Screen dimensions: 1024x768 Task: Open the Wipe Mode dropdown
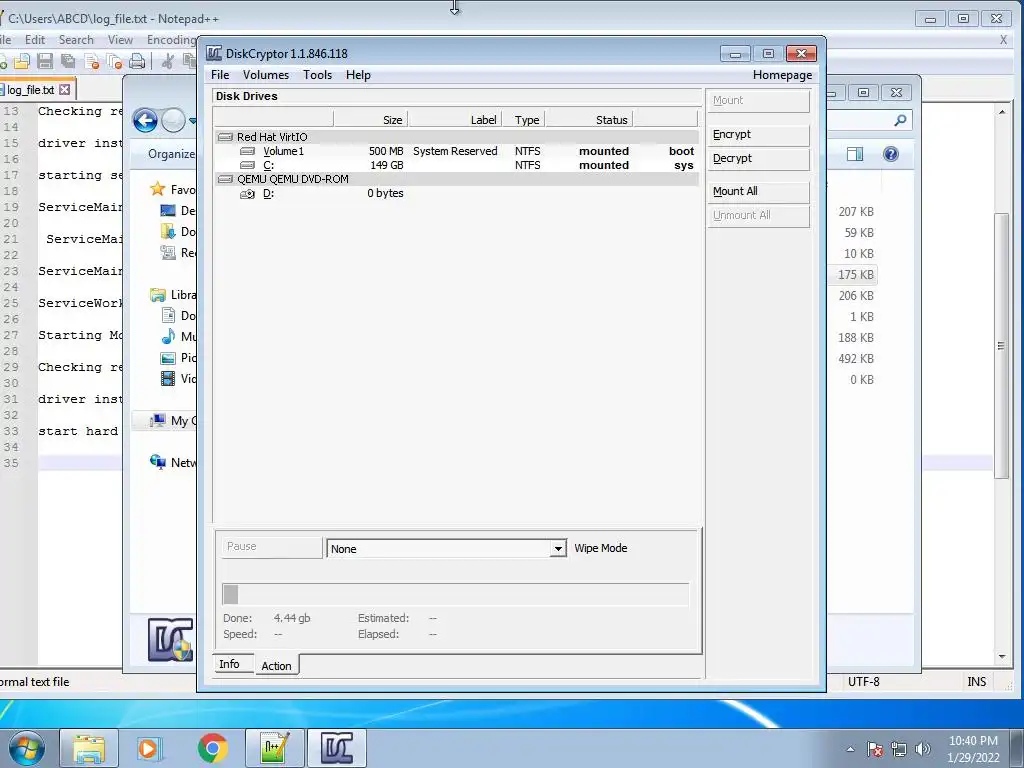pyautogui.click(x=558, y=549)
